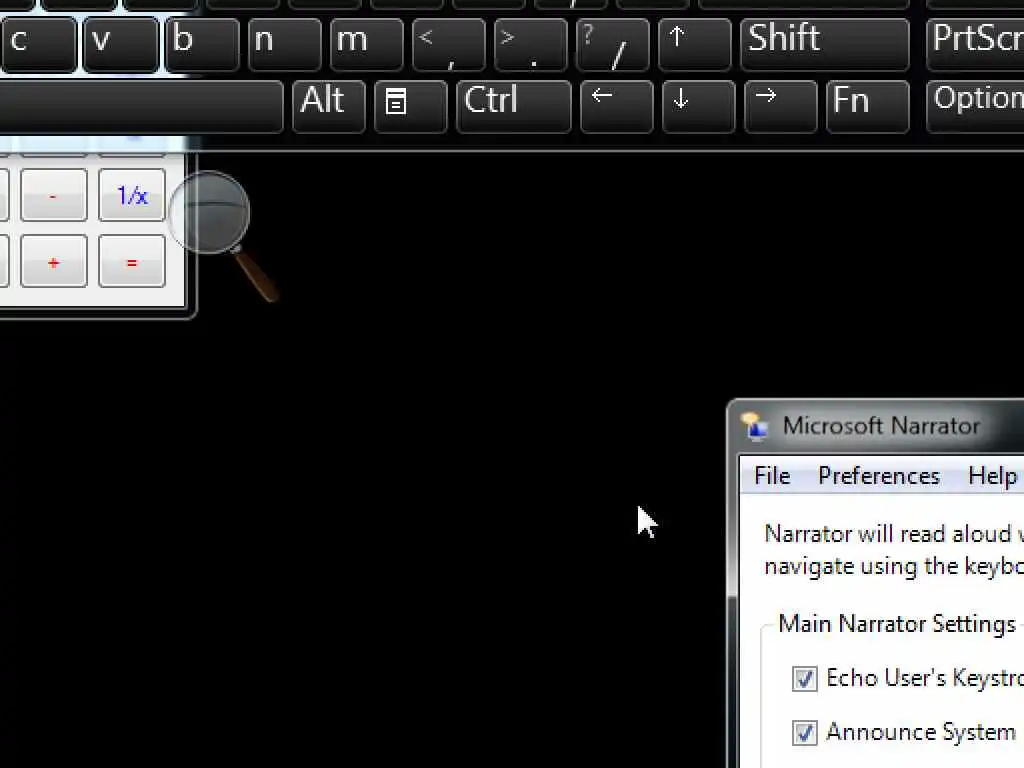Open the Narrator Preferences menu

(x=879, y=475)
